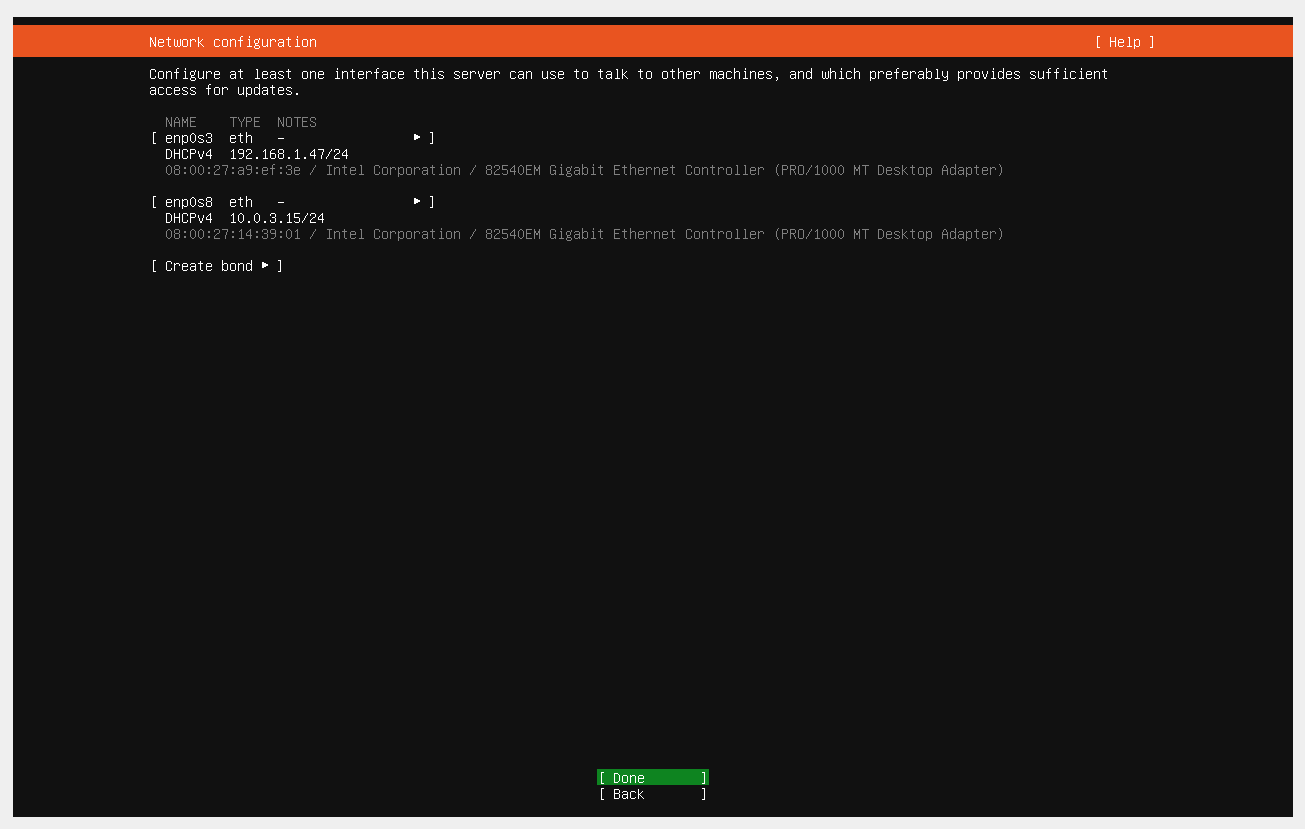Viewport: 1305px width, 829px height.
Task: Expand the enp0s3 interface menu arrow
Action: pos(417,138)
